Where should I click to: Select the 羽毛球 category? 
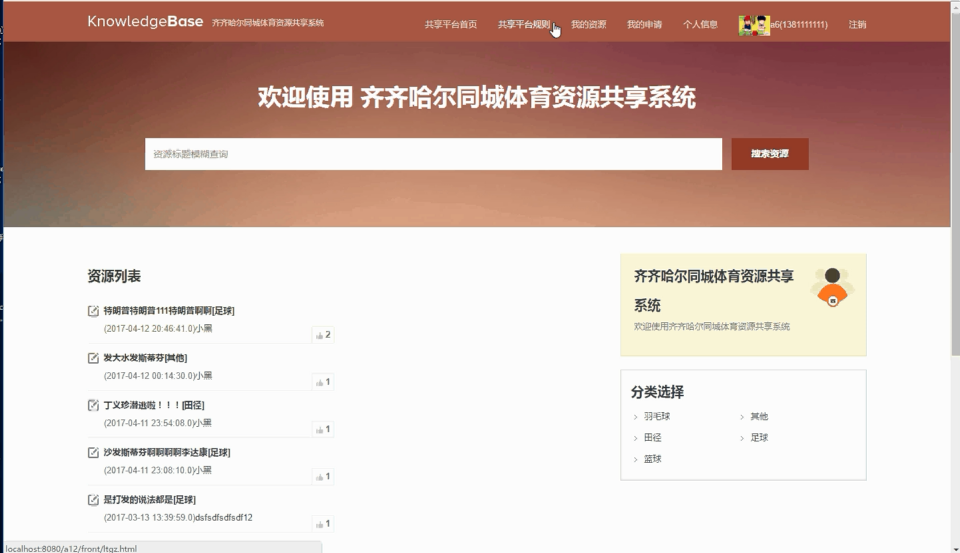657,416
